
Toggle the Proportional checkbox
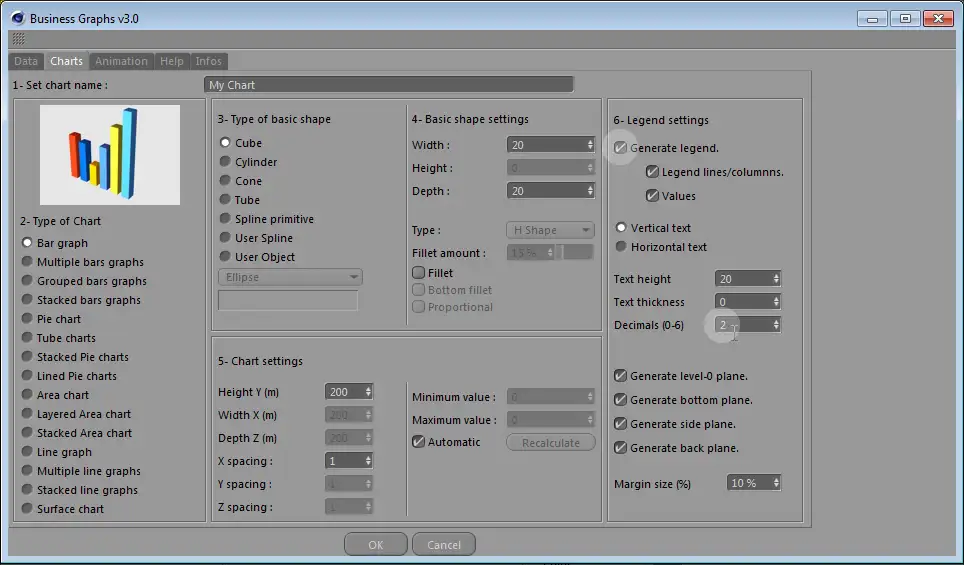(x=419, y=307)
